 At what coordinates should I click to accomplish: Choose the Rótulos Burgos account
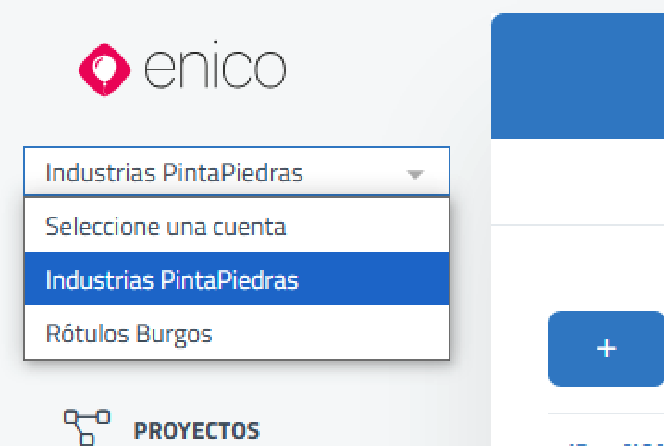point(129,333)
